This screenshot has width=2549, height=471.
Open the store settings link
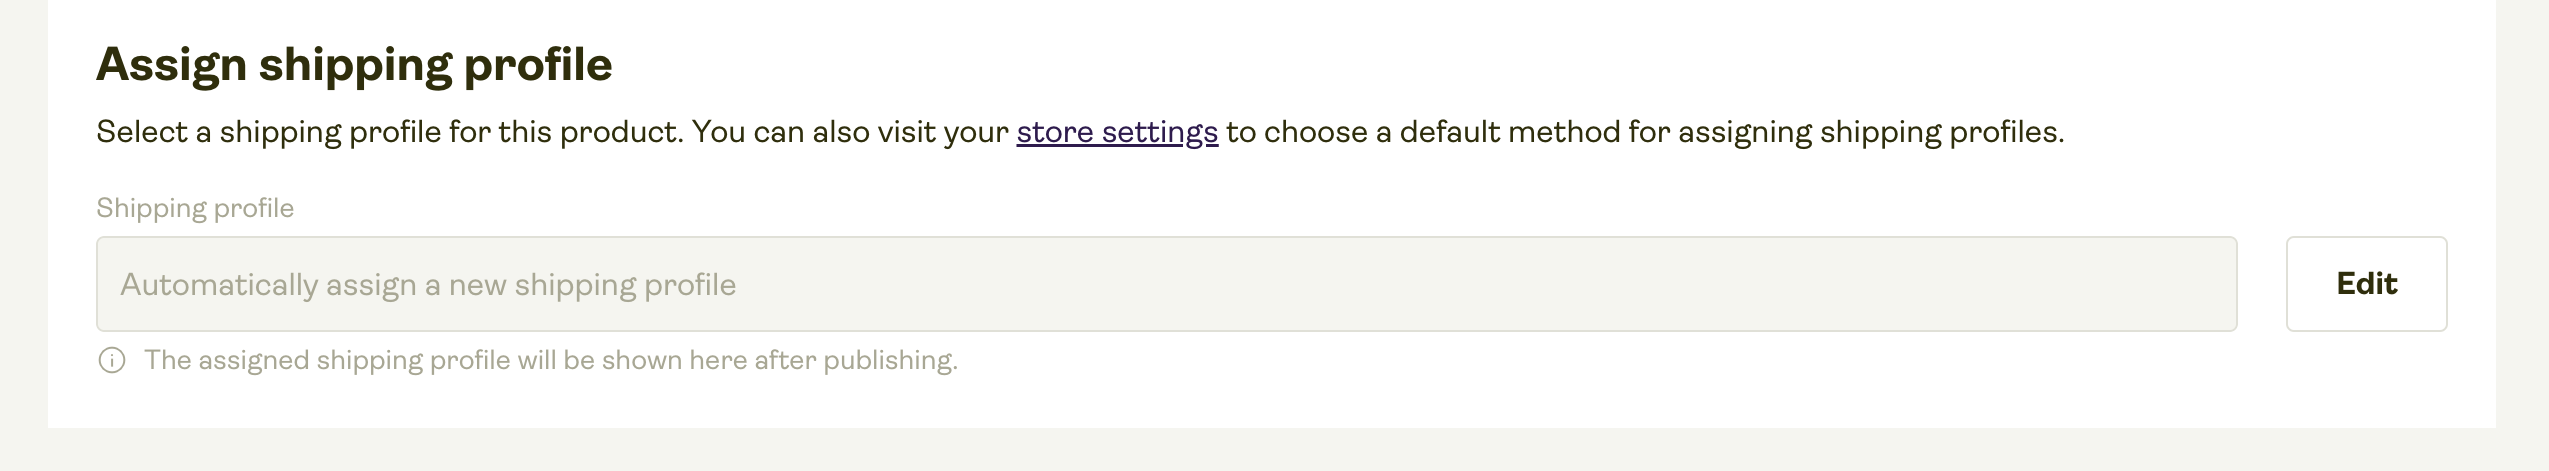coord(1117,132)
